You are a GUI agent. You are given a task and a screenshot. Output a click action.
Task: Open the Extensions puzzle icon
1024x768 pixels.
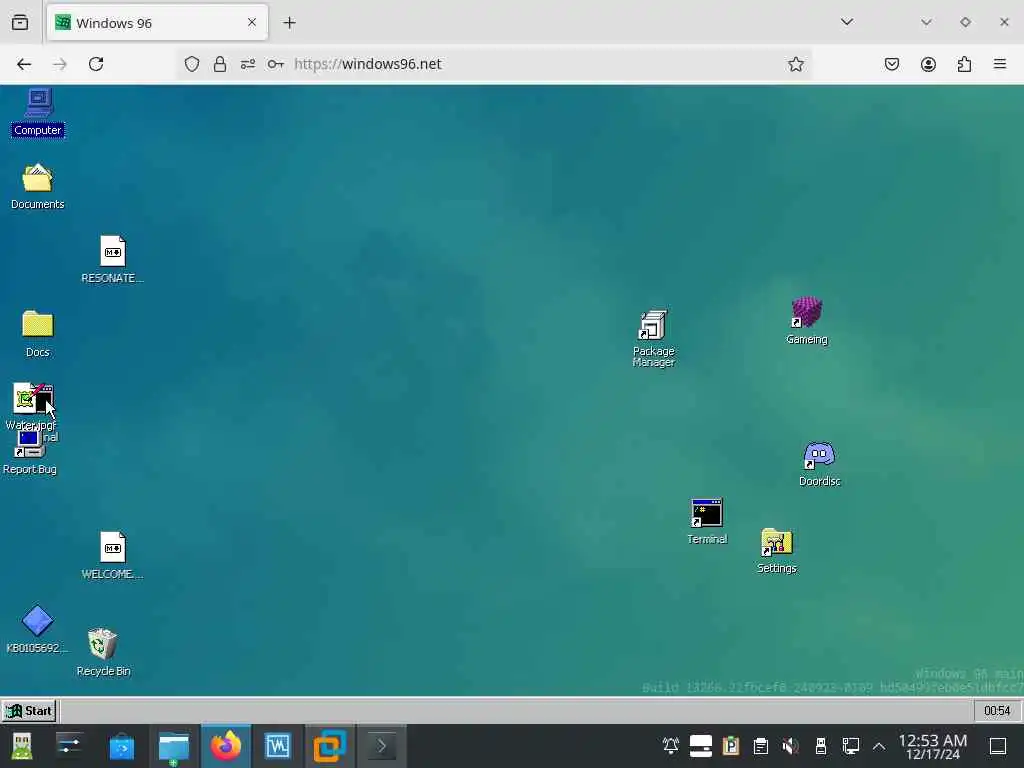tap(964, 64)
